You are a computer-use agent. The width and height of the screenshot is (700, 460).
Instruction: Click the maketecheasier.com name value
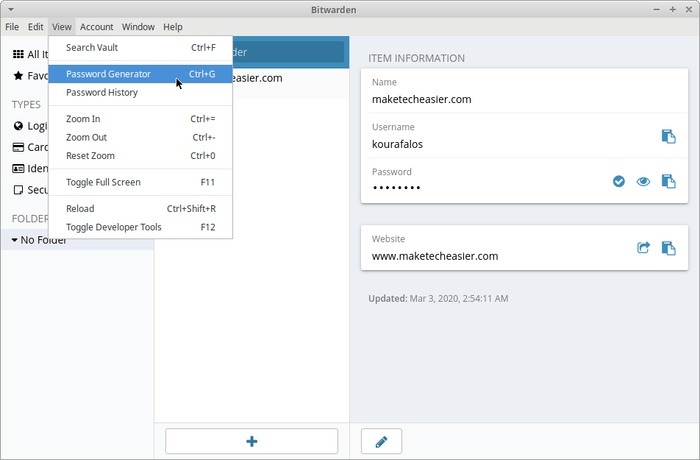(421, 99)
